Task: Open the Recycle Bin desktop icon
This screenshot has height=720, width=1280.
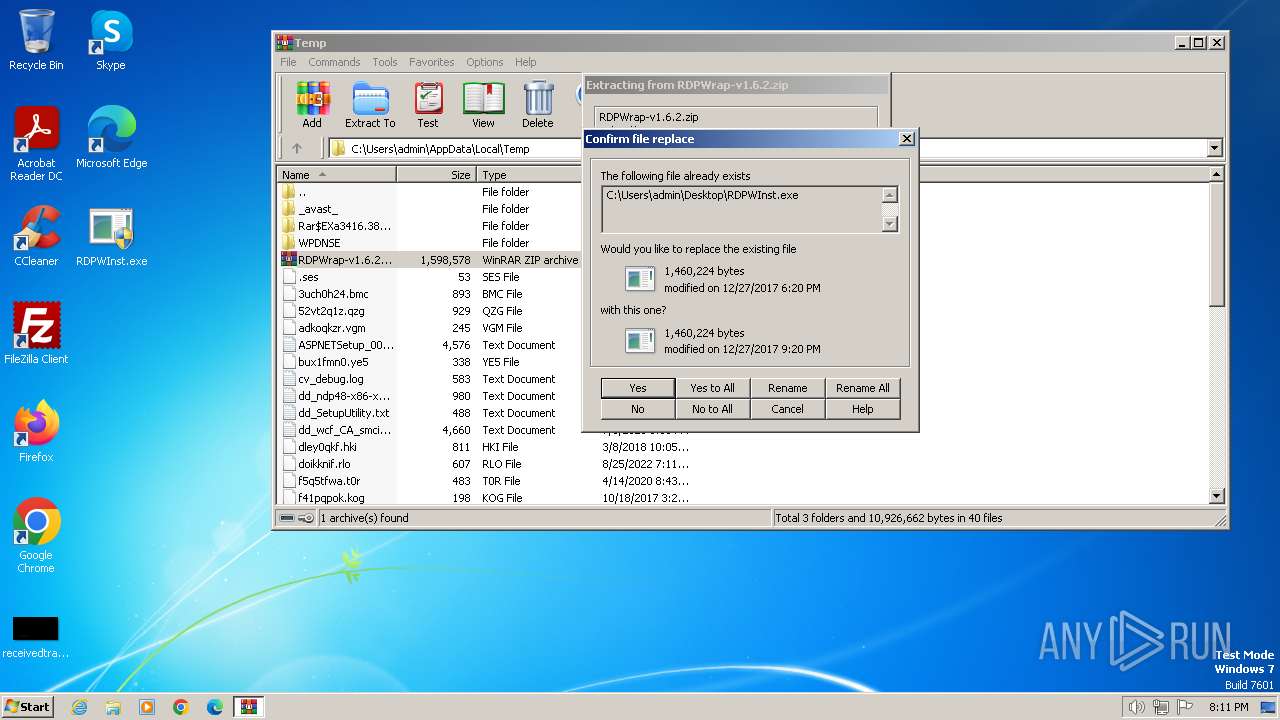Action: coord(36,40)
